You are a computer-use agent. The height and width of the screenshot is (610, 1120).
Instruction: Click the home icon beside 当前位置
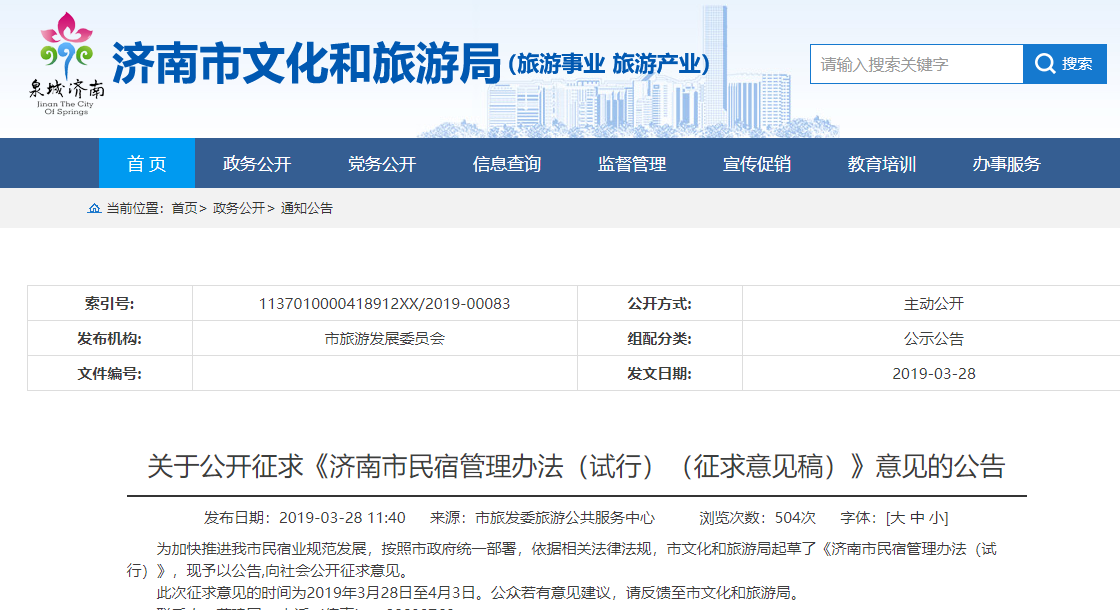94,208
